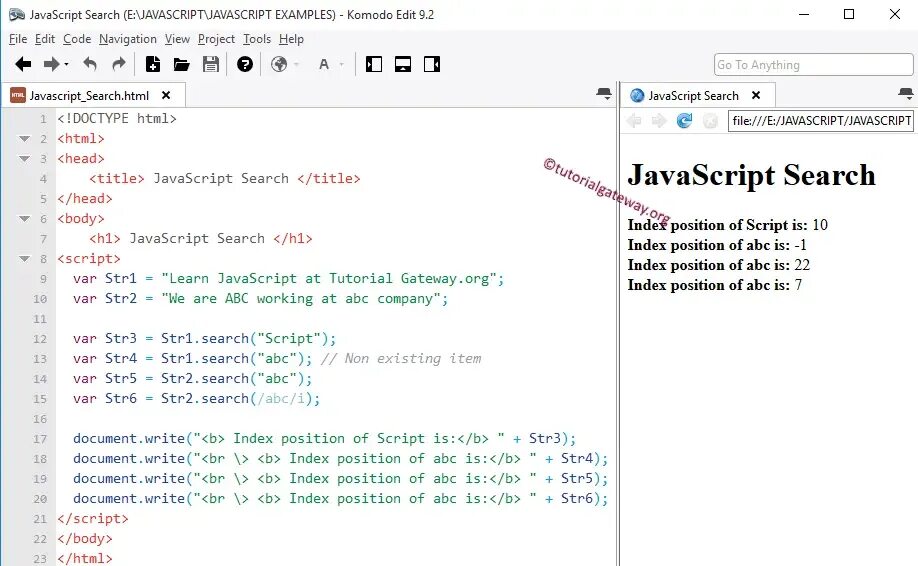This screenshot has height=566, width=918.
Task: Create a new file with New File icon
Action: pyautogui.click(x=153, y=64)
